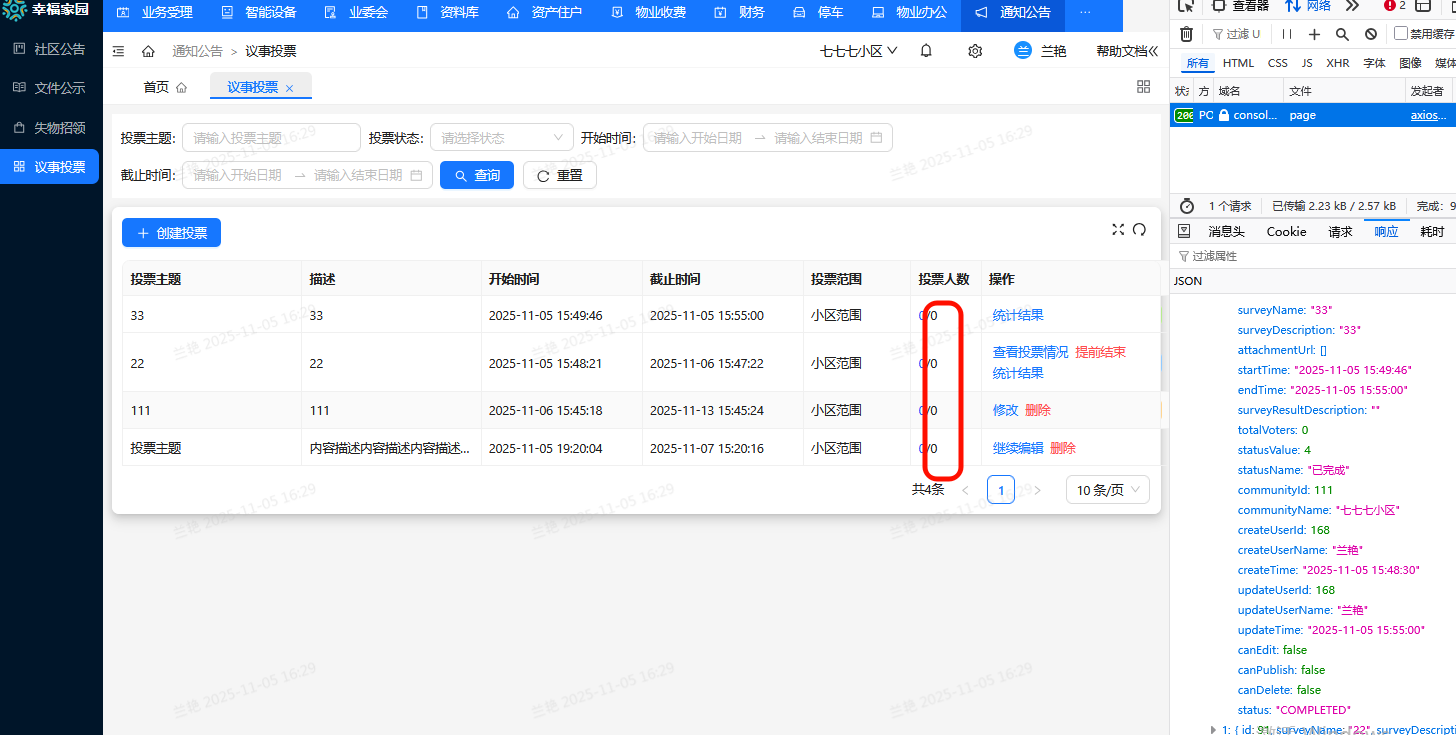Screen dimensions: 1456x735
Task: Enable the 禁用缓存 checkbox
Action: [x=1401, y=34]
